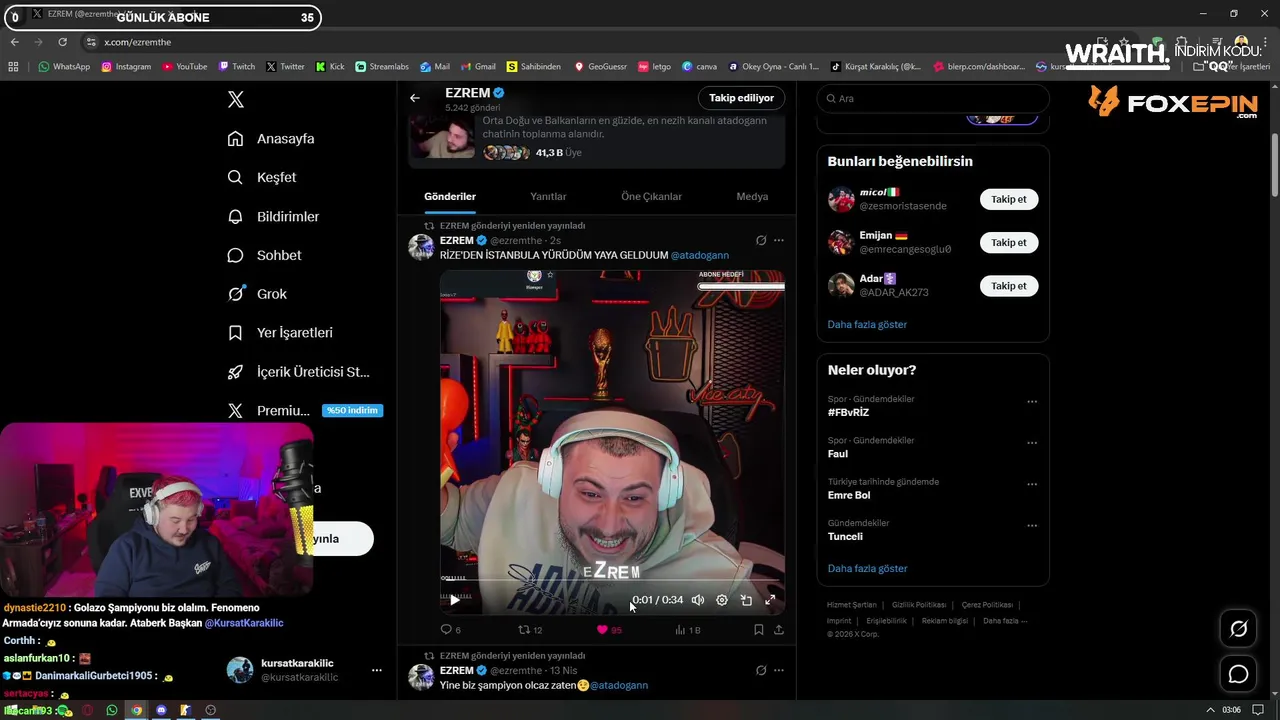Open Yer İşaretleri in the sidebar

[280, 332]
